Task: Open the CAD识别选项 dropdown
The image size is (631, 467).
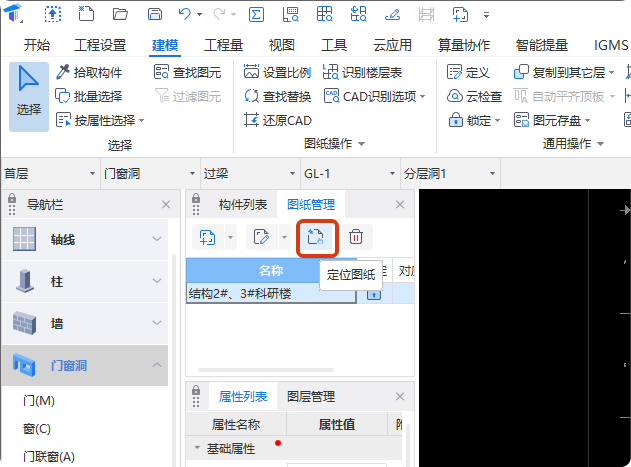Action: point(423,97)
